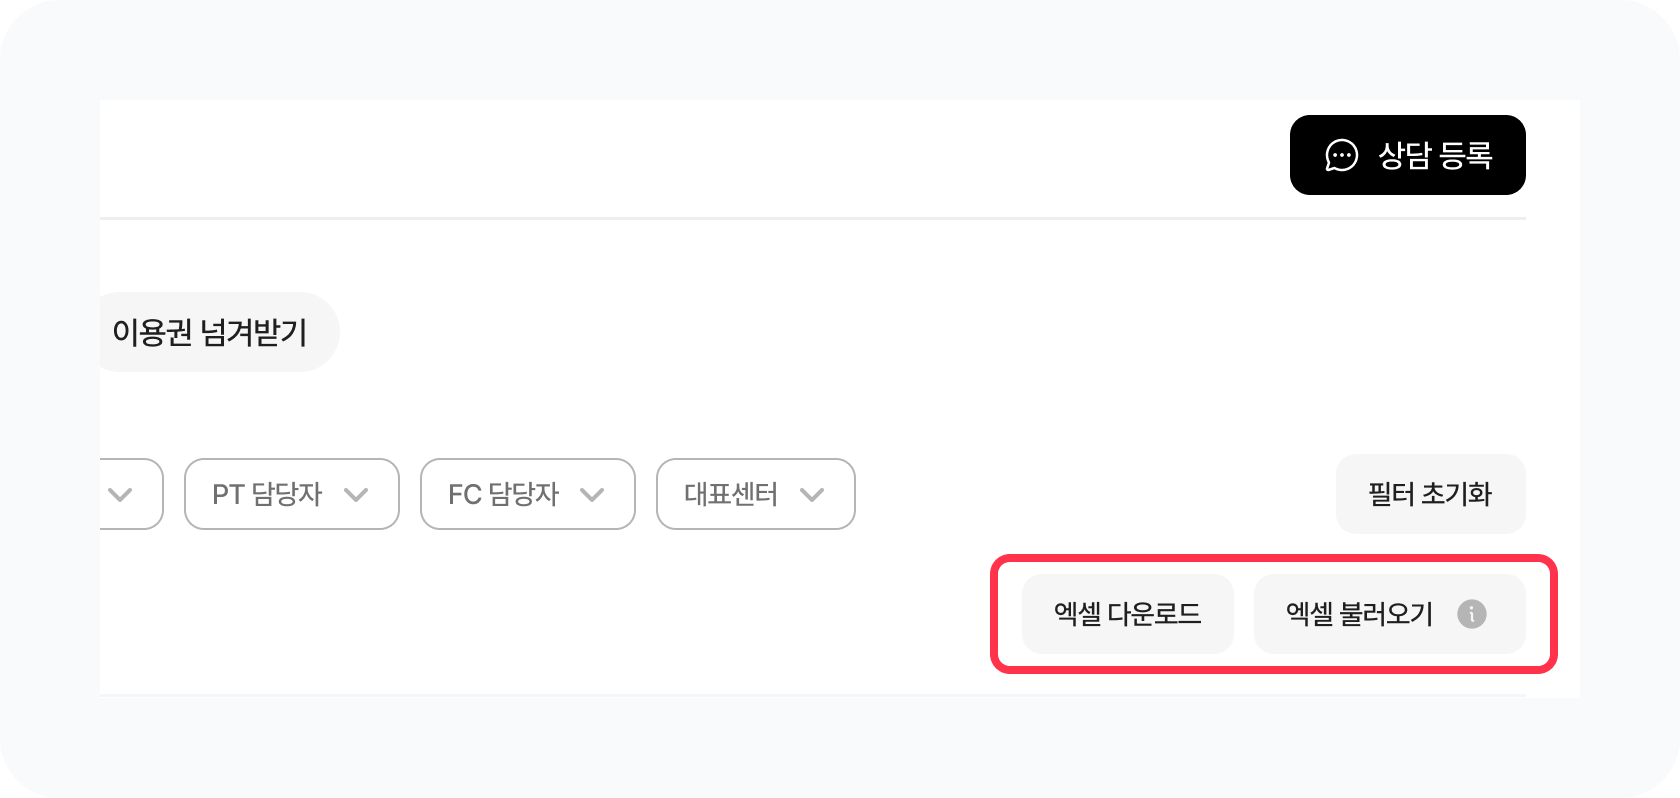Click the 대표센터 label text
1680x798 pixels.
[x=731, y=494]
